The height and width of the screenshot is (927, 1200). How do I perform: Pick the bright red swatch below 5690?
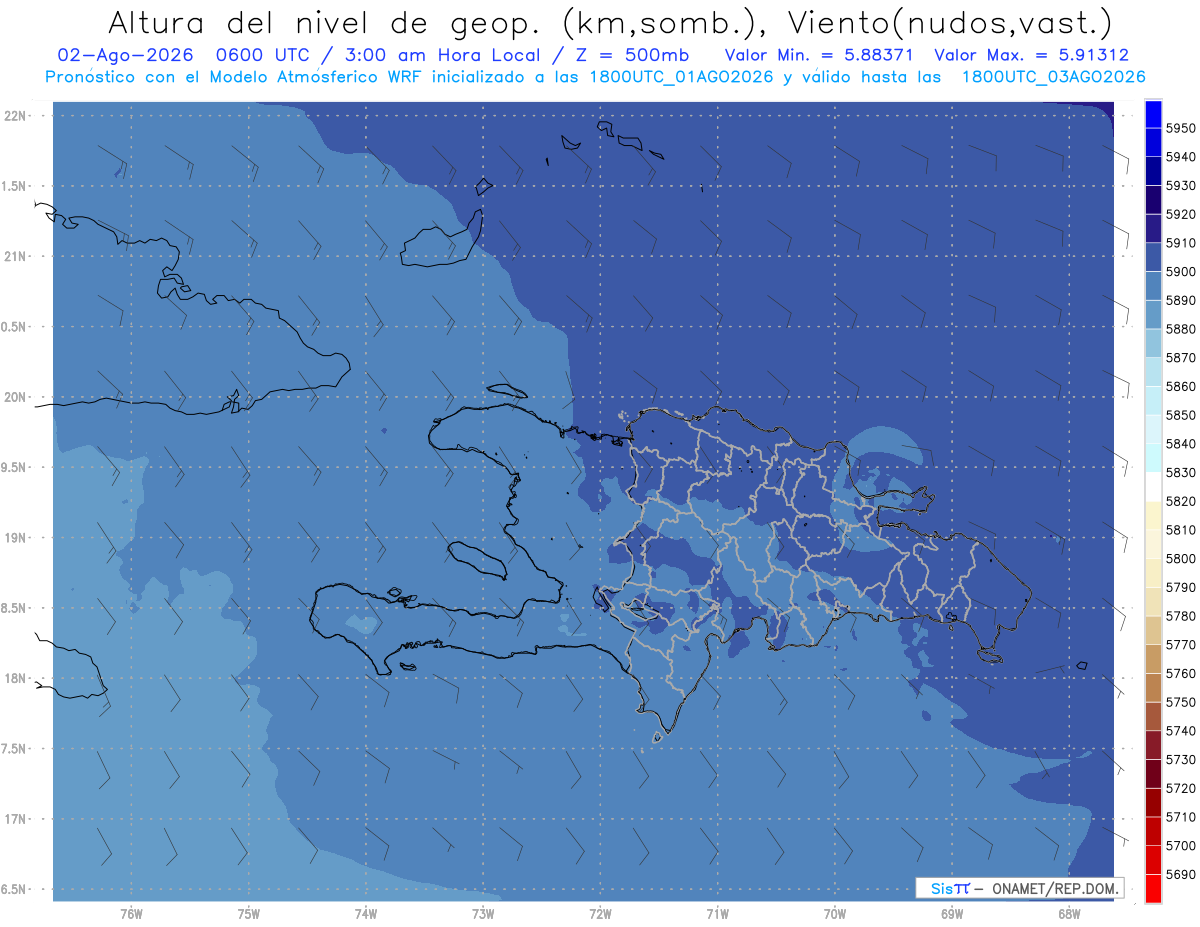(x=1153, y=888)
